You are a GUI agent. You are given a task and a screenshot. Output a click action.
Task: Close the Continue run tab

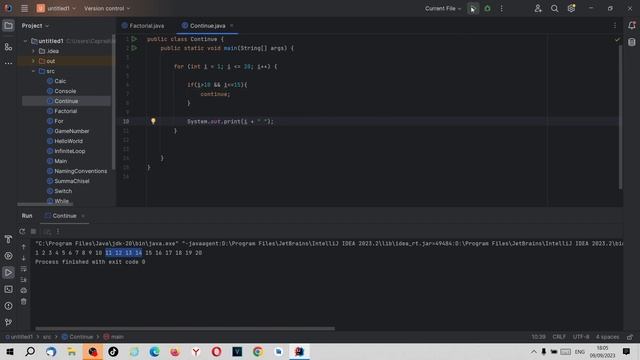[x=83, y=216]
